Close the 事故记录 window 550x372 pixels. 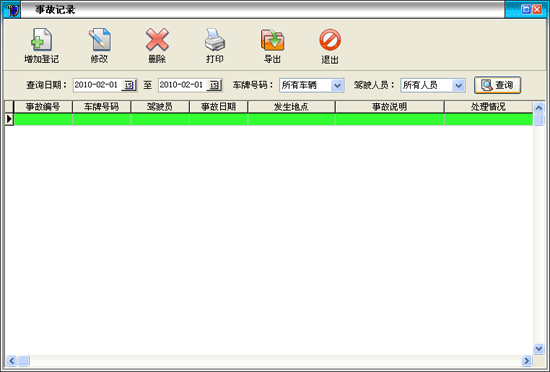coord(537,9)
